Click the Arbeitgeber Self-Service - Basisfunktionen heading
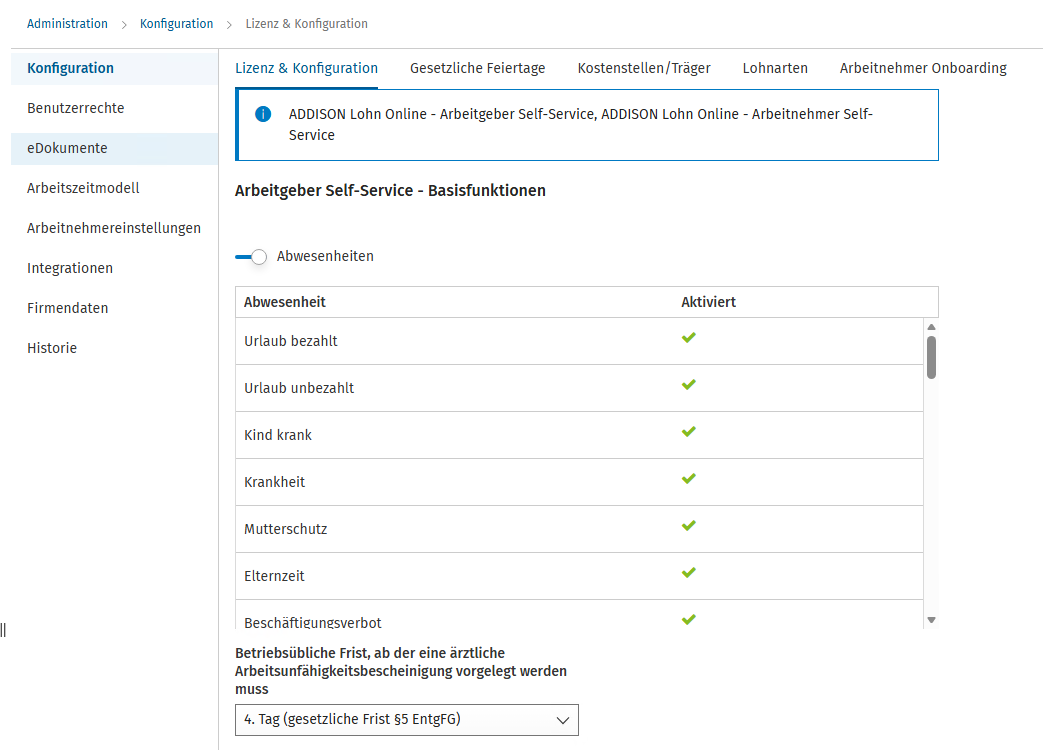The width and height of the screenshot is (1043, 750). point(390,191)
